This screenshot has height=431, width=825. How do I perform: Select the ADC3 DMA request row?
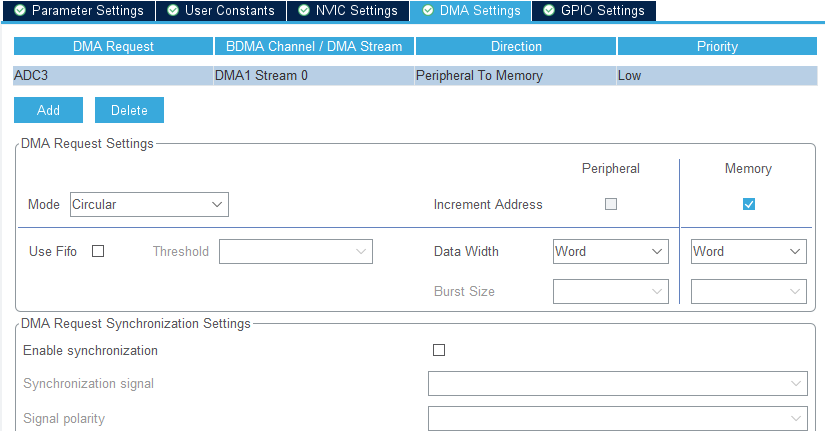point(415,76)
